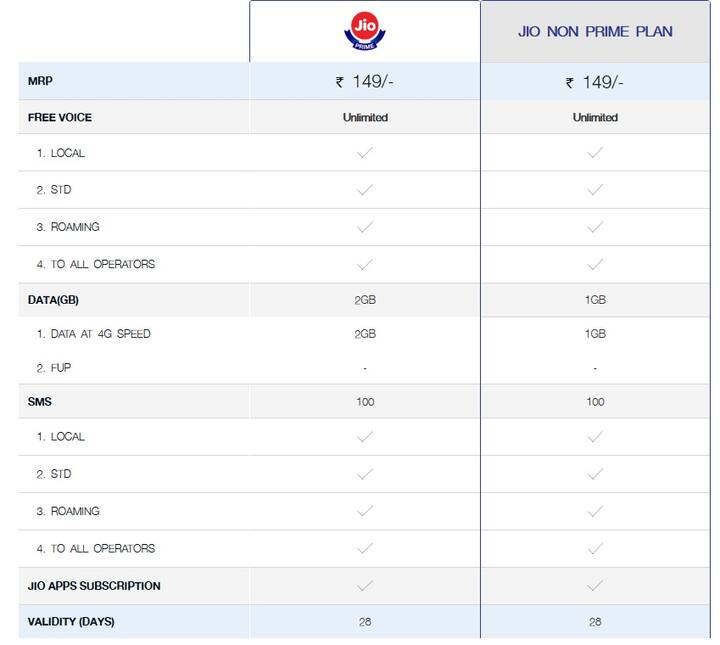This screenshot has width=720, height=645.
Task: Click Prime checkmark for SMS STD
Action: (365, 473)
